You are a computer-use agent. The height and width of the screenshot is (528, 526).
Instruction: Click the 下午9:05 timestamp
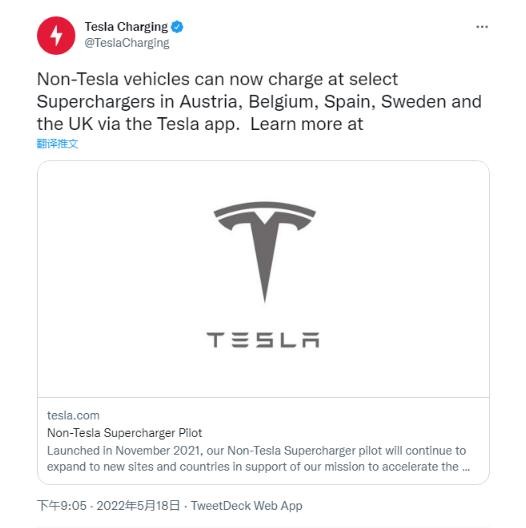tap(62, 506)
